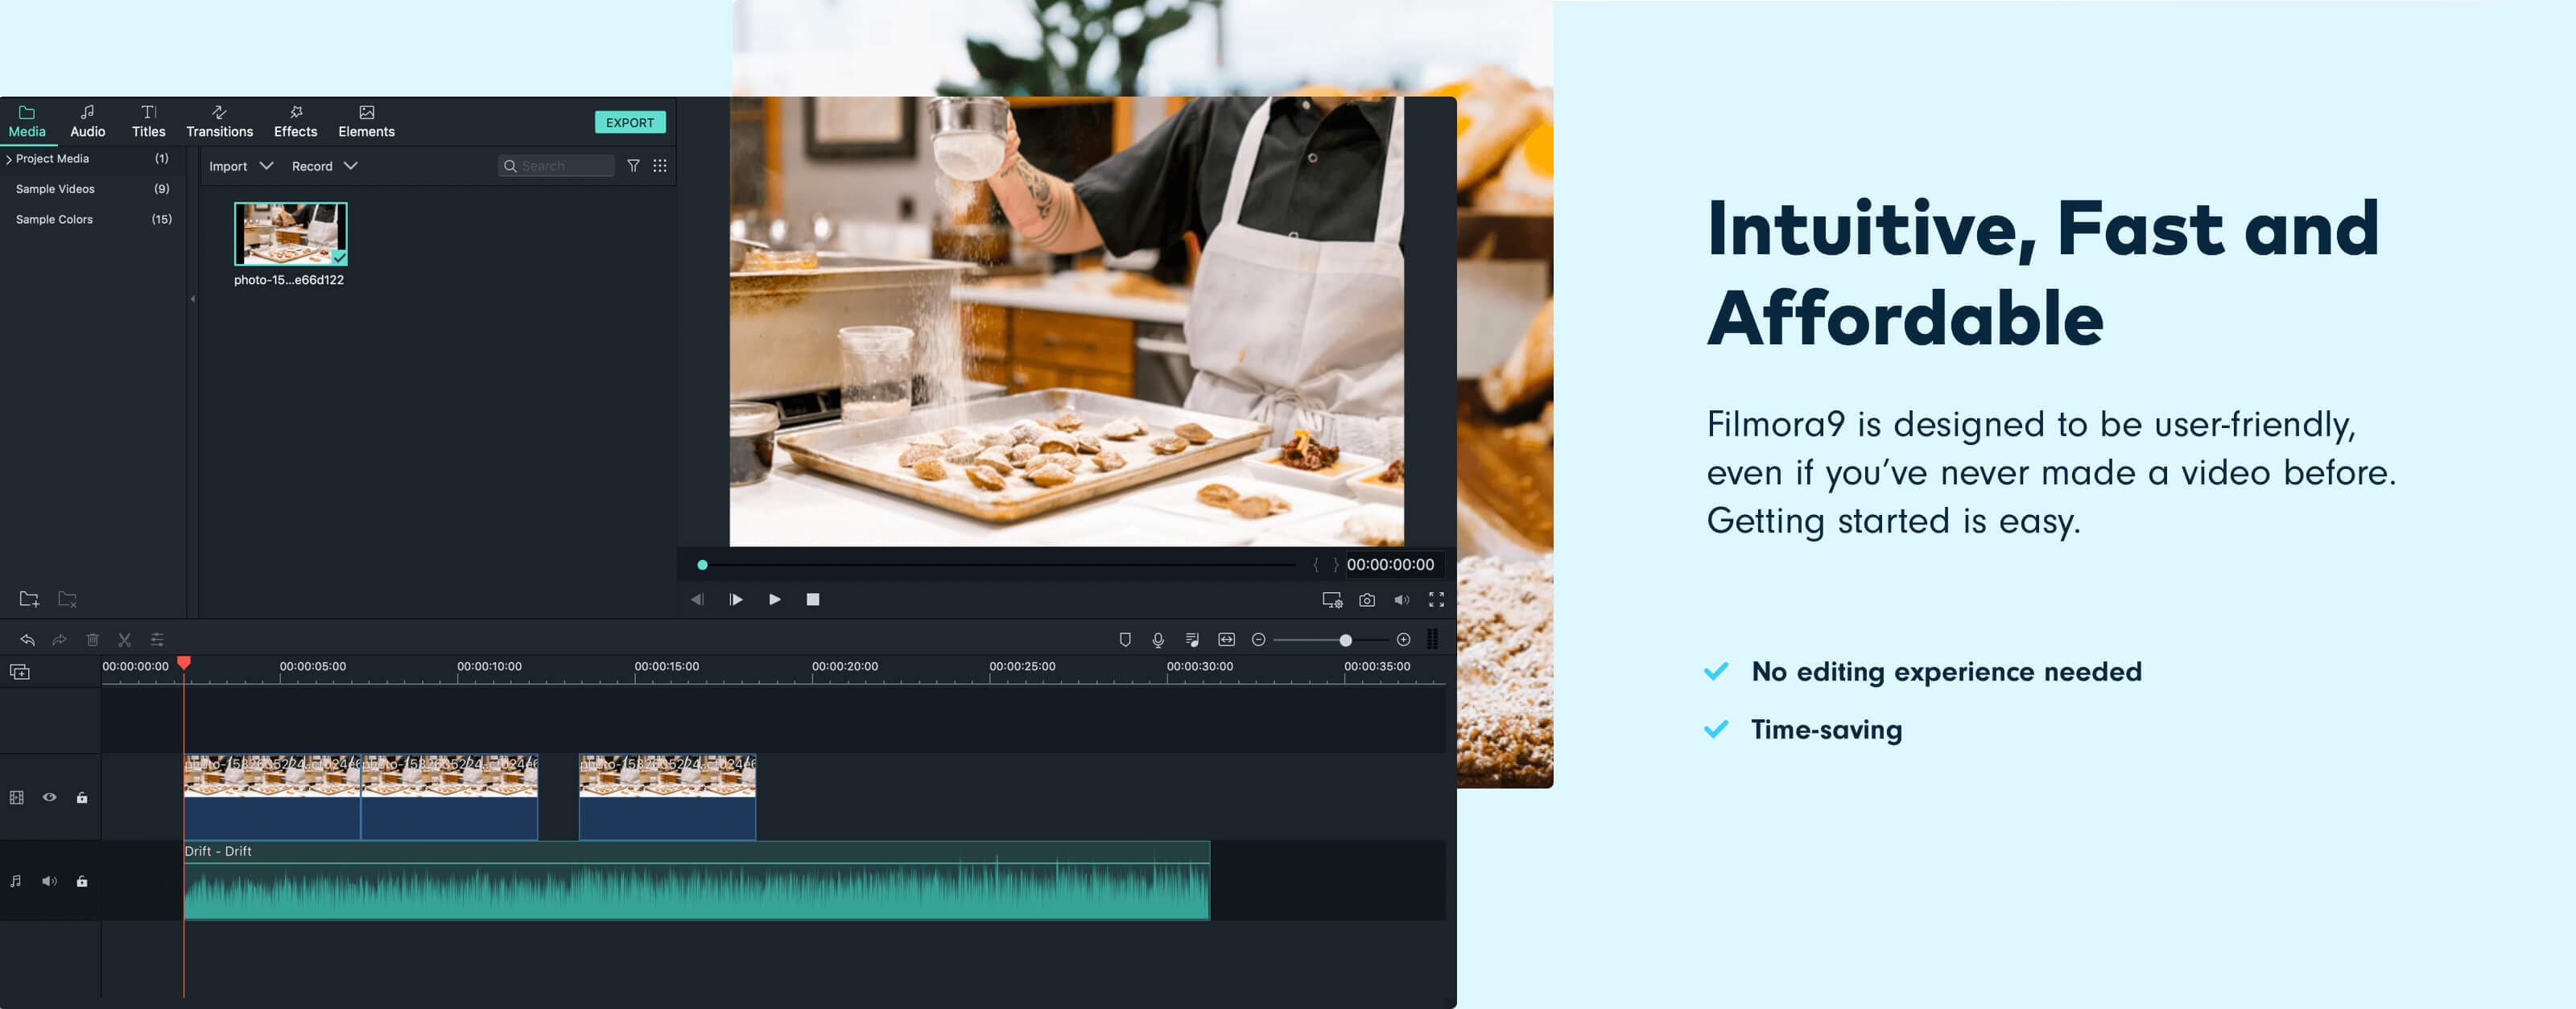Expand the Record dropdown menu
2576x1009 pixels.
point(324,164)
